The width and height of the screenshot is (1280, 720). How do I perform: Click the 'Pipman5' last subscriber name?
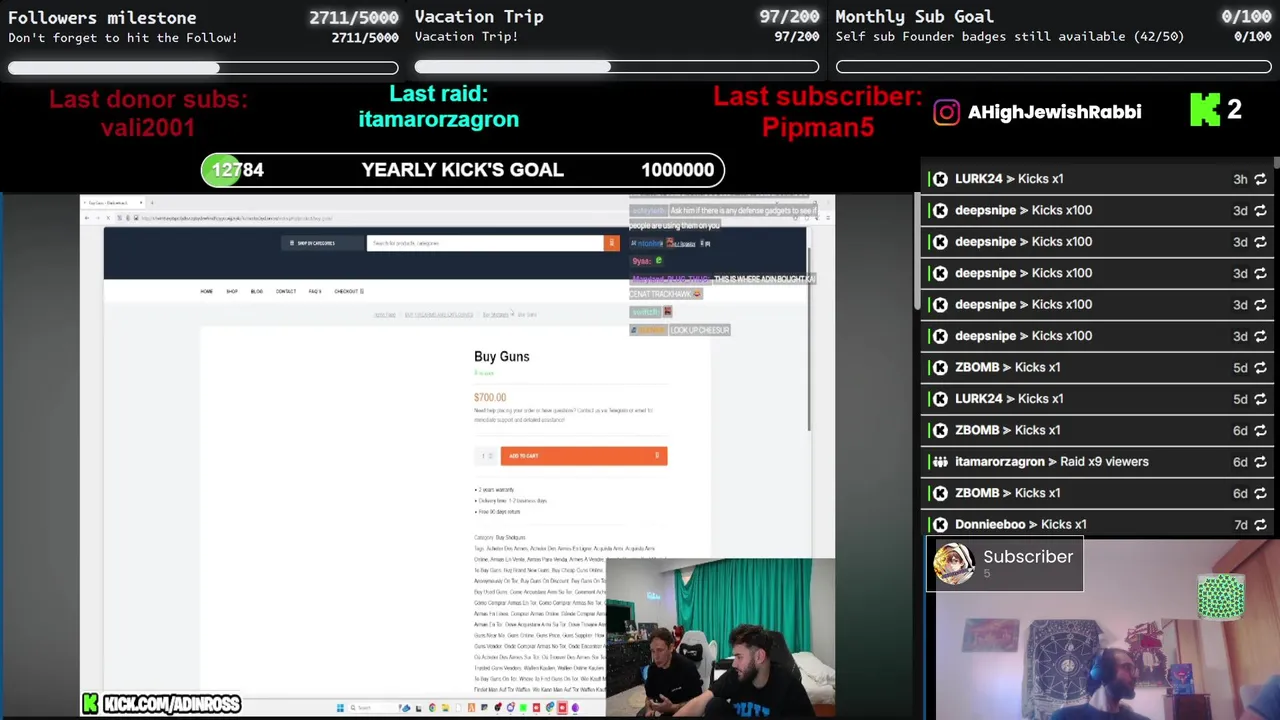pyautogui.click(x=818, y=128)
